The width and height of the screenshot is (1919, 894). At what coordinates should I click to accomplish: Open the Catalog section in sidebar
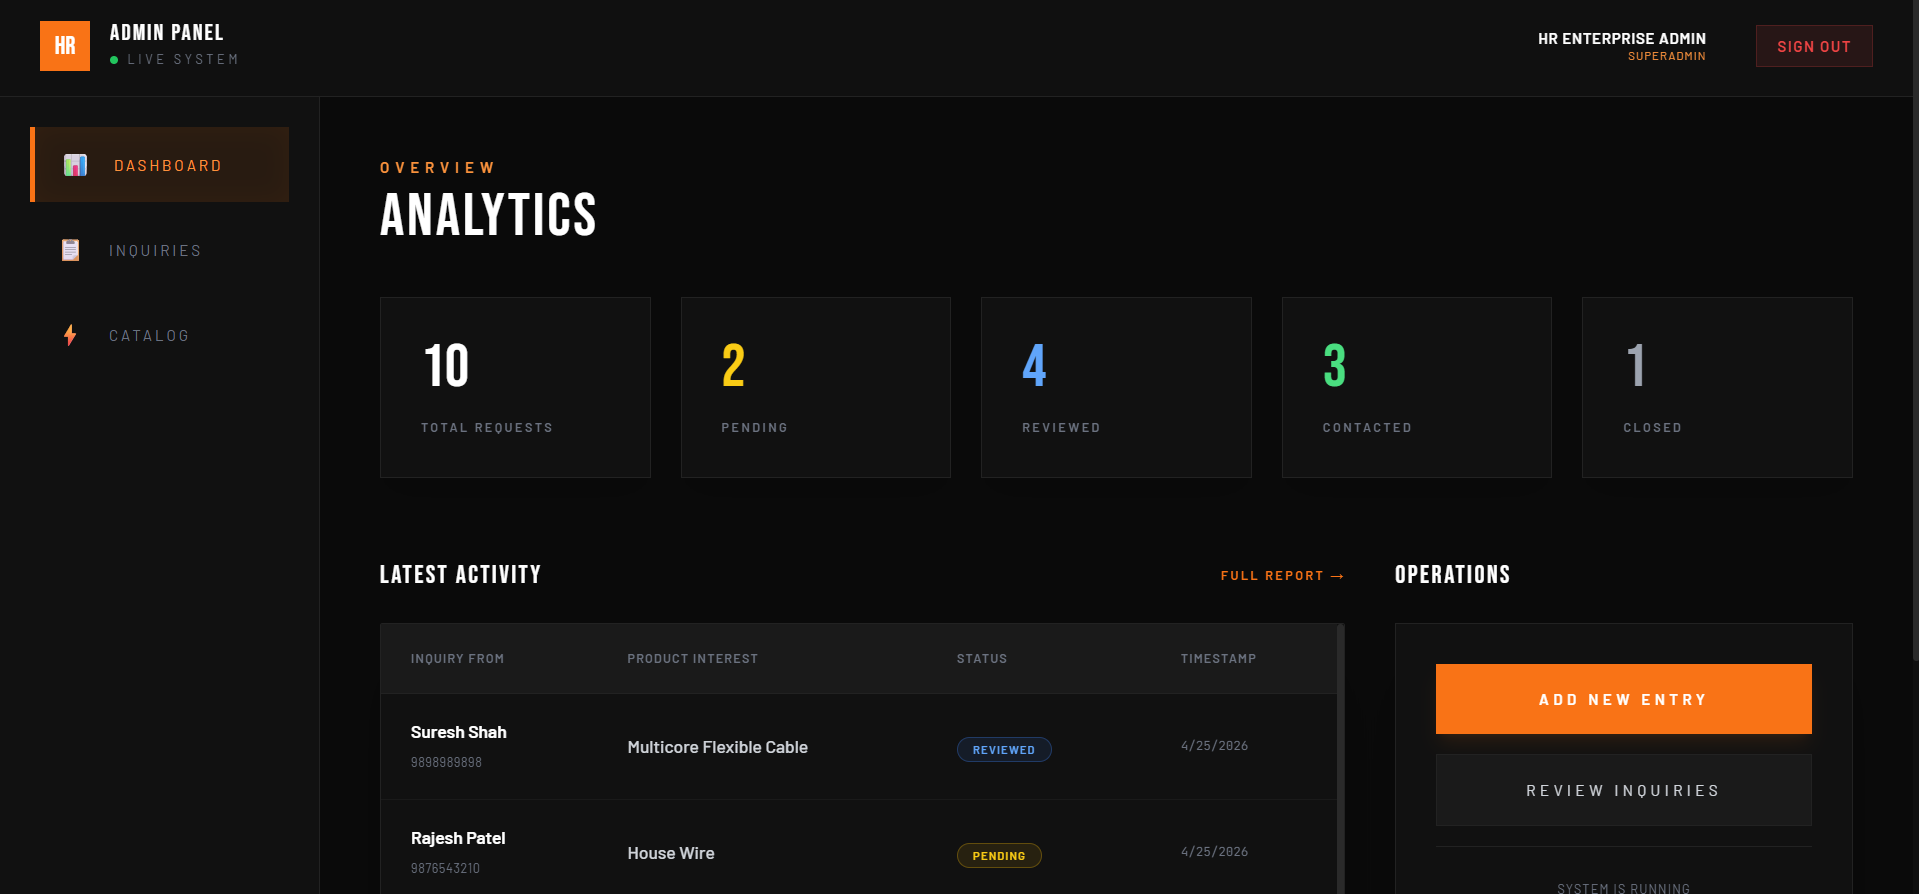coord(149,336)
